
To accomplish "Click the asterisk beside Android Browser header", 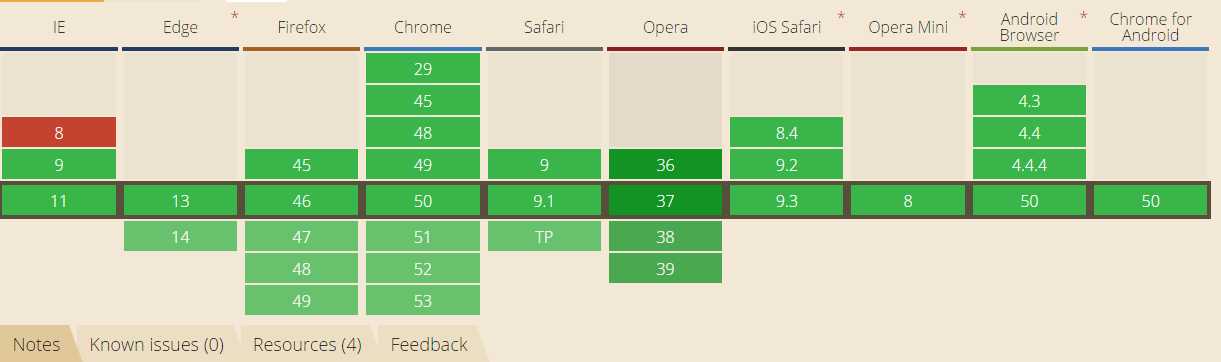I will click(x=1085, y=17).
